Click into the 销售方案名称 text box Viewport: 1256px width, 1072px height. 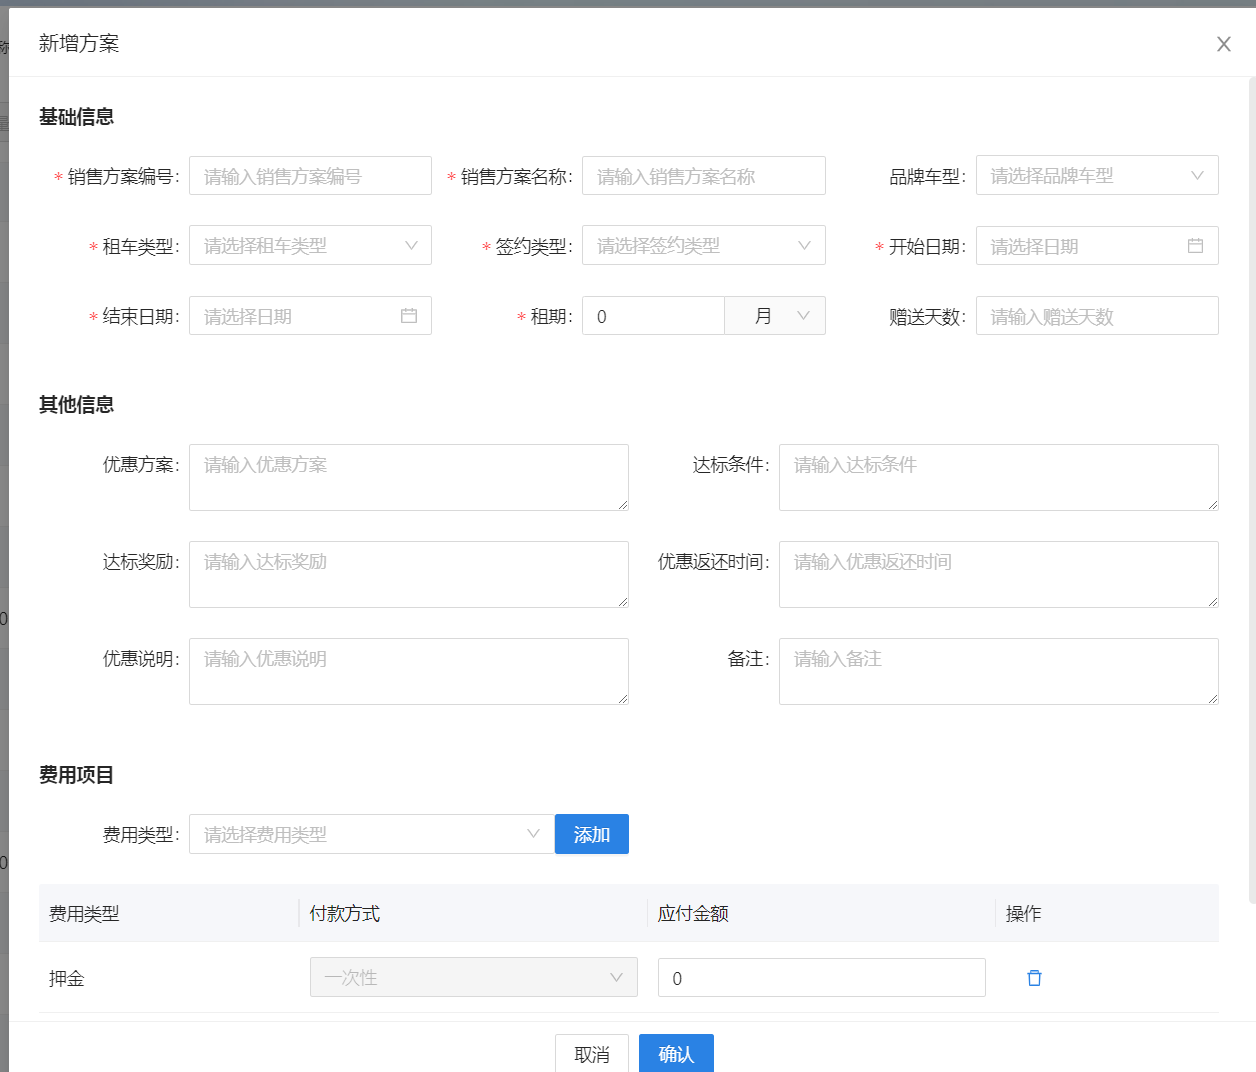pyautogui.click(x=703, y=176)
